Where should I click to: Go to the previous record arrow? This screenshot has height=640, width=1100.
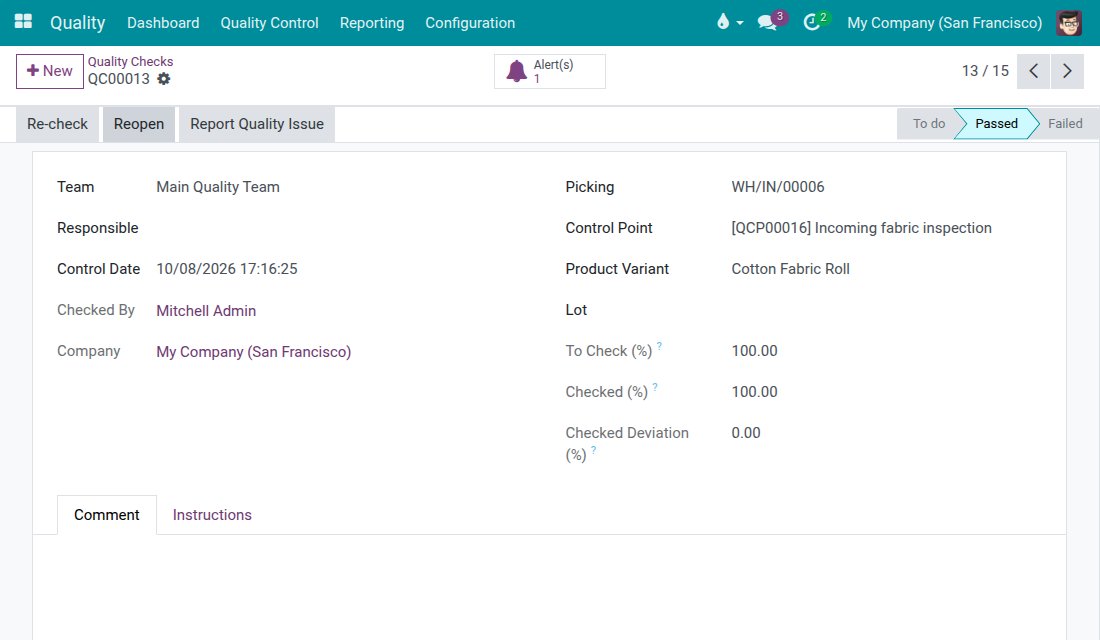1033,71
